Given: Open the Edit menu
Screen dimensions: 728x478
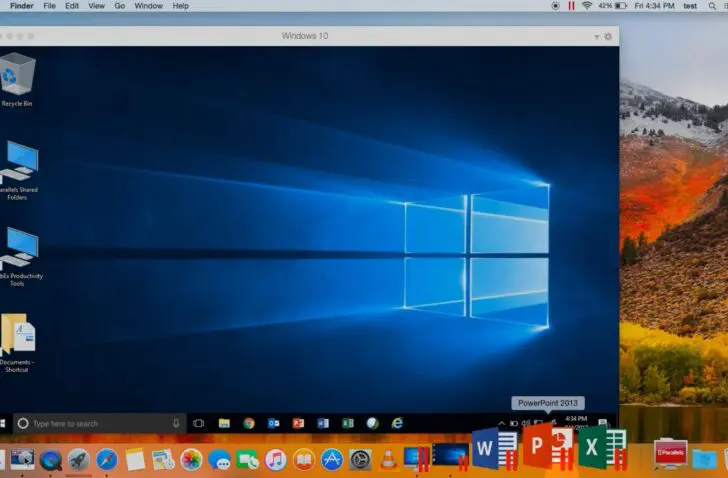Looking at the screenshot, I should click(x=72, y=6).
